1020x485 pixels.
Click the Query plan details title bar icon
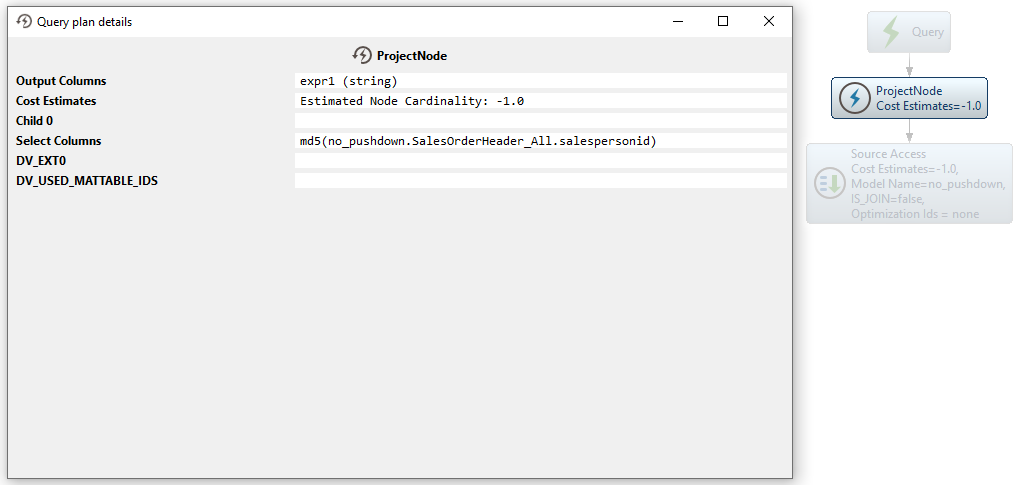pyautogui.click(x=25, y=21)
